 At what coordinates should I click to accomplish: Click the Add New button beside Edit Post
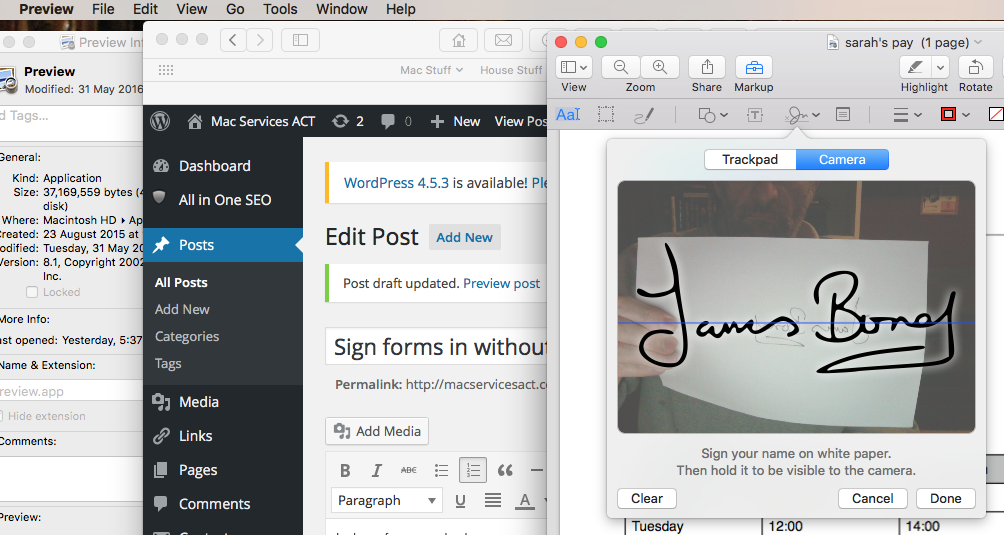point(464,237)
